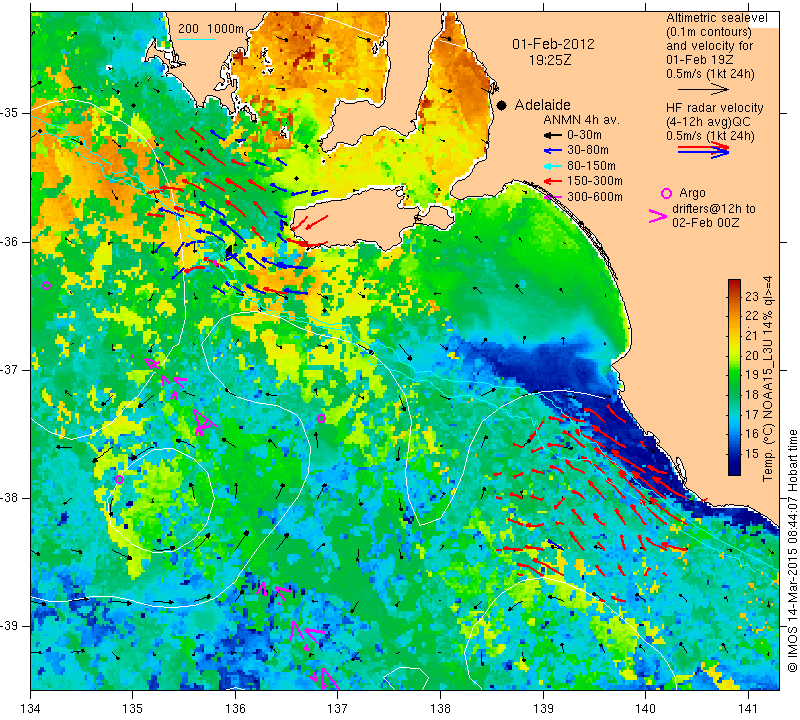Click the 'Argo' legend label
Screen dimensions: 800x720
click(x=692, y=193)
